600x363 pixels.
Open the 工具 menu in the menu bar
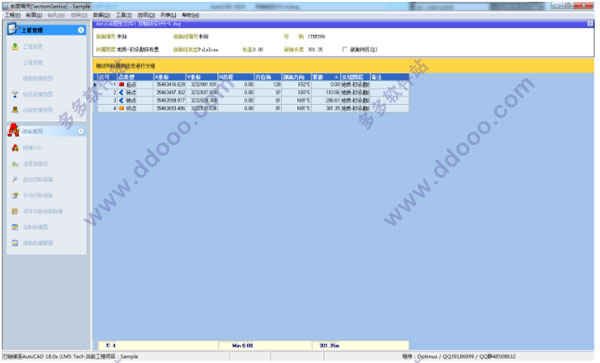pyautogui.click(x=124, y=15)
